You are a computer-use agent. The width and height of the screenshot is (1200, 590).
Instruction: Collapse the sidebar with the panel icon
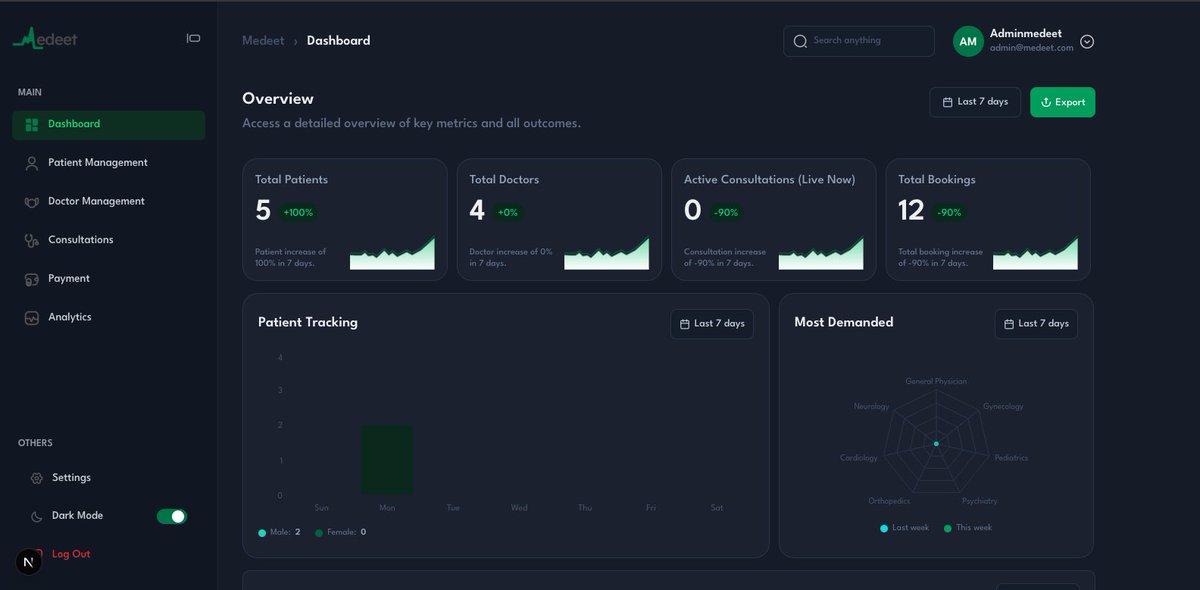point(193,38)
